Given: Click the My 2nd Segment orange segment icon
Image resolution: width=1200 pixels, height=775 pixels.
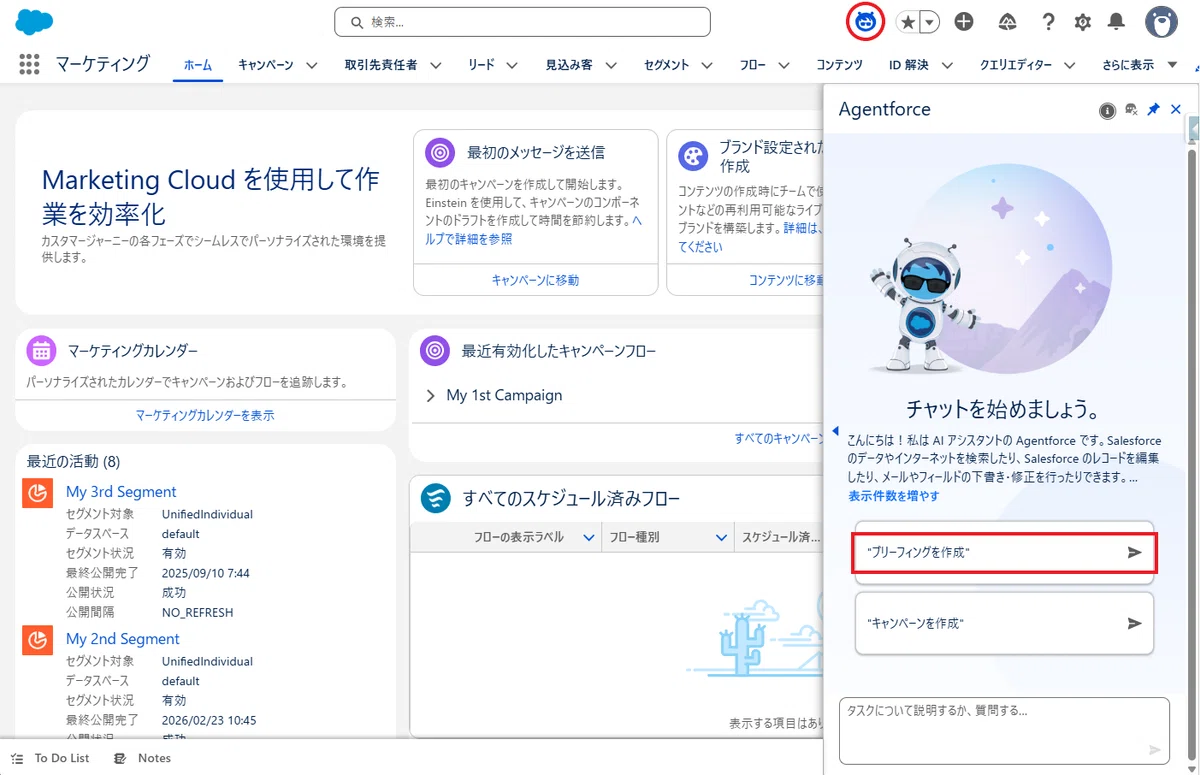Looking at the screenshot, I should pyautogui.click(x=37, y=640).
